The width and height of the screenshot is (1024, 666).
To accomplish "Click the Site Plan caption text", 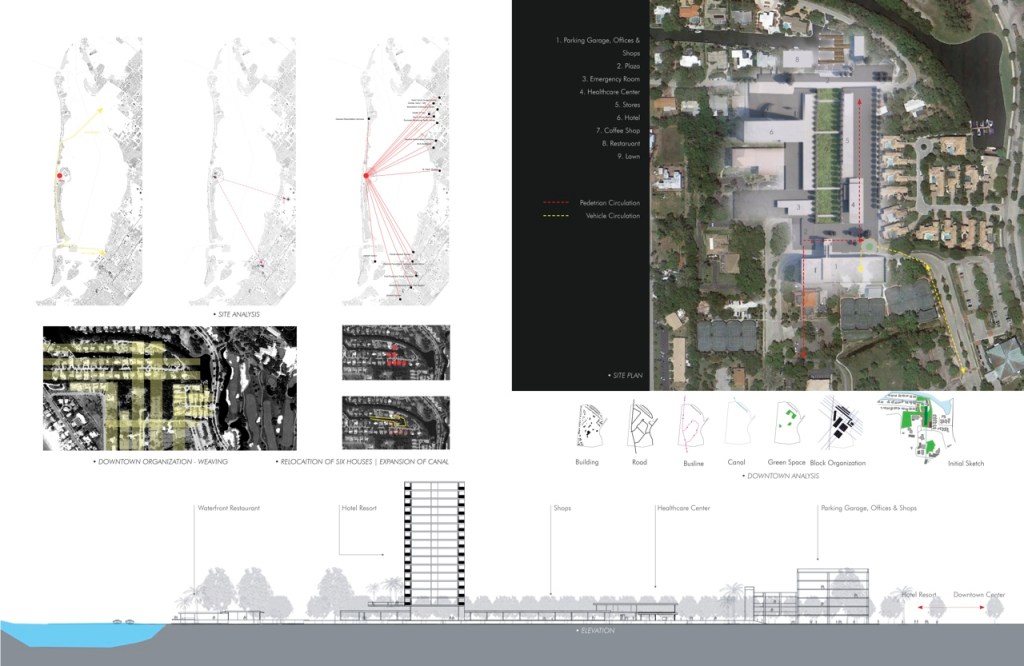I will [624, 376].
